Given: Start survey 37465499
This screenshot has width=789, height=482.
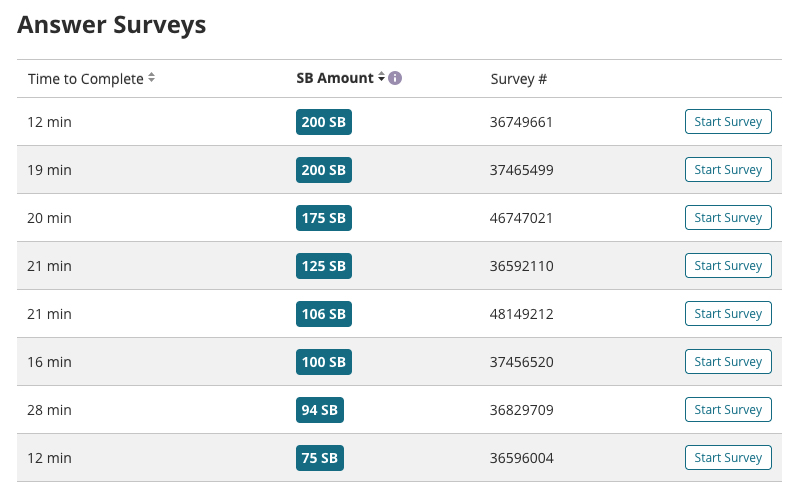Looking at the screenshot, I should pos(728,170).
